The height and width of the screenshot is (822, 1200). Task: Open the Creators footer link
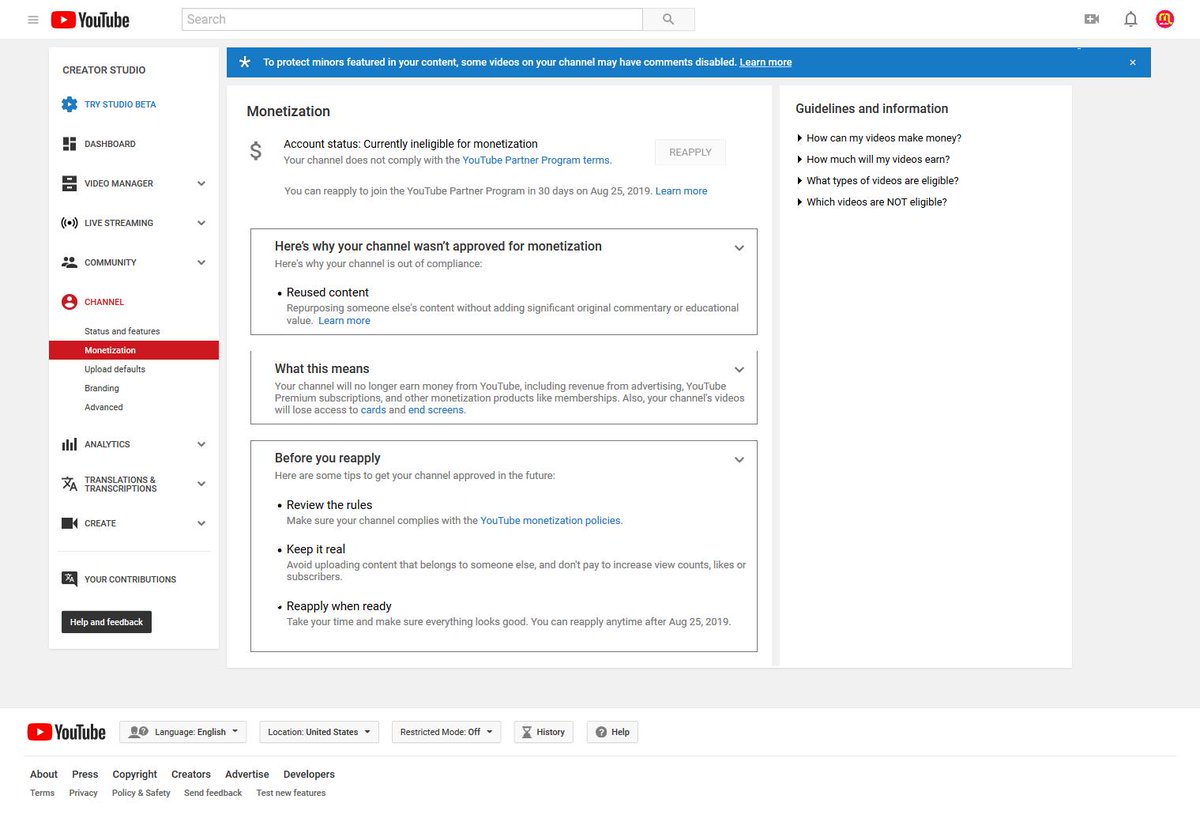coord(191,774)
